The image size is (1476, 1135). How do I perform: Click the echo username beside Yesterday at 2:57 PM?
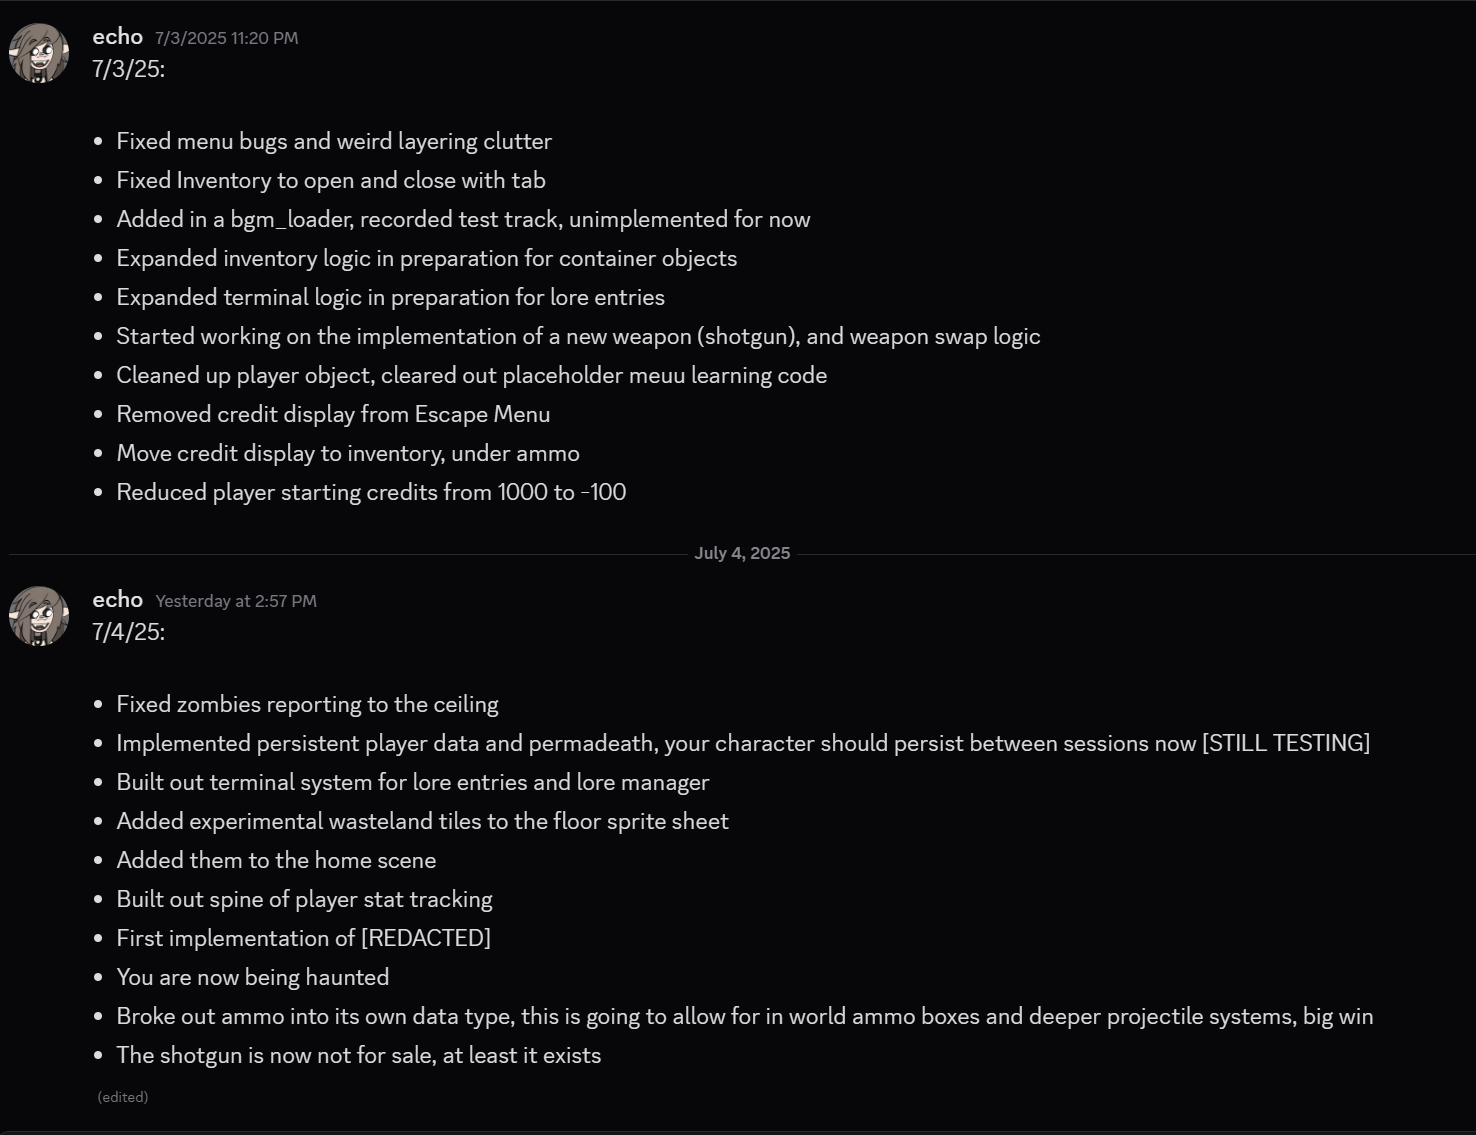[x=117, y=600]
